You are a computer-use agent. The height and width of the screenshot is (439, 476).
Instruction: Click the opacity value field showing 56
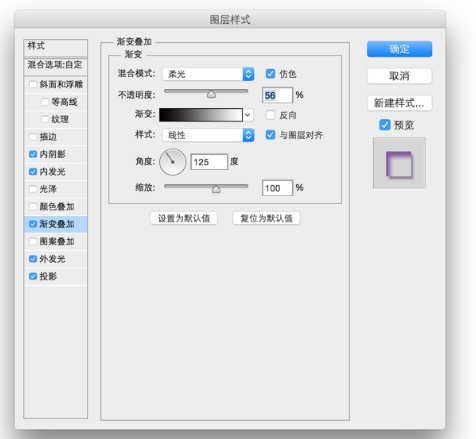[277, 95]
